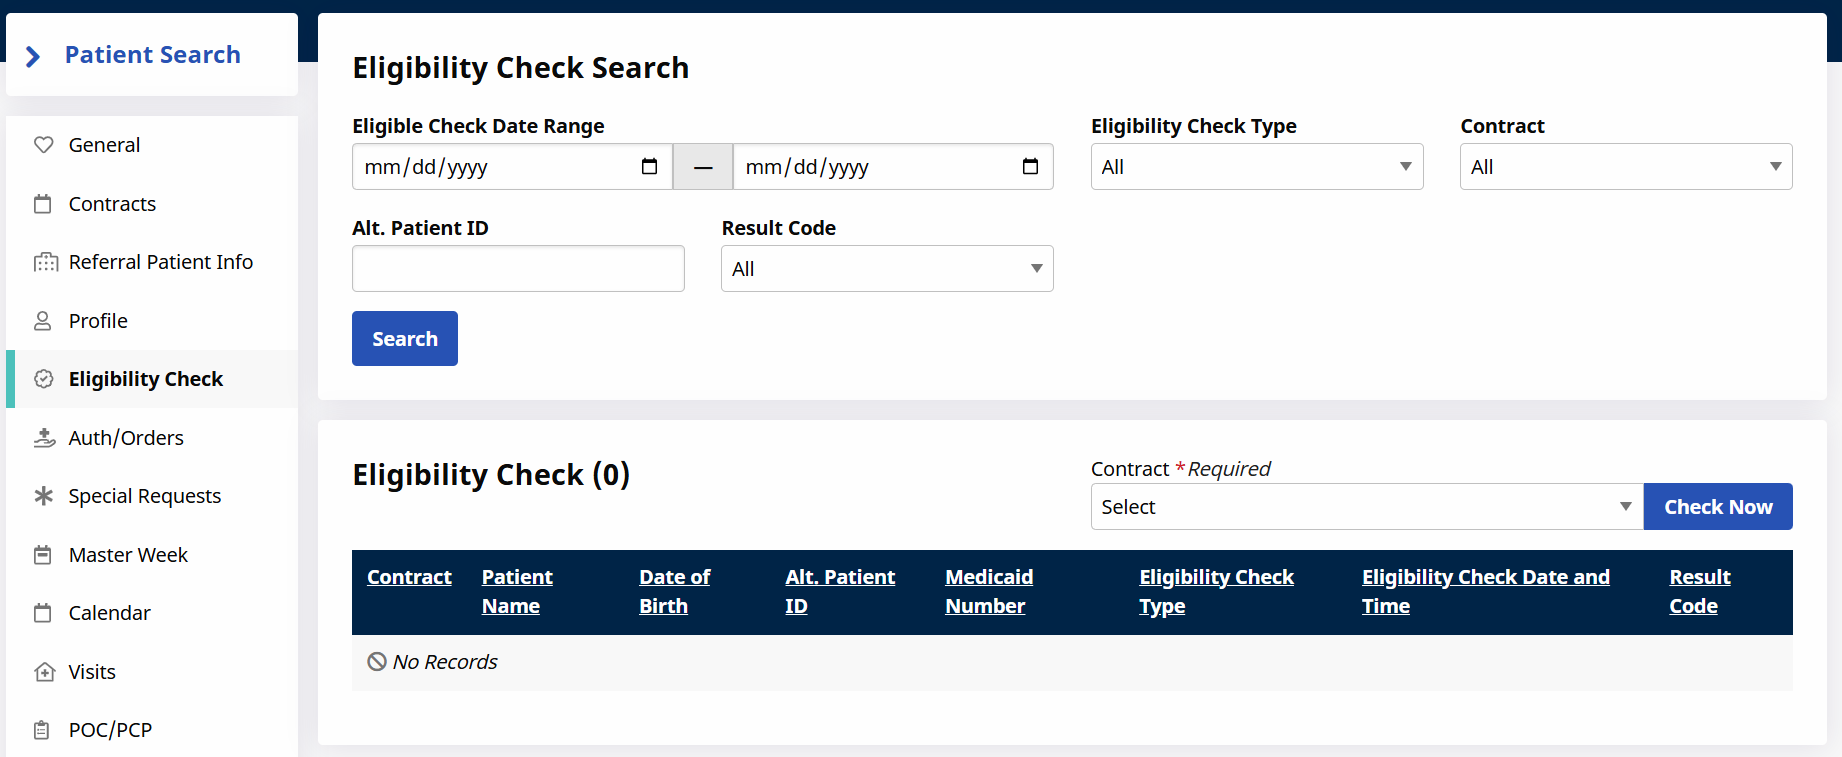Image resolution: width=1842 pixels, height=757 pixels.
Task: Expand the Patient Search chevron
Action: click(33, 56)
